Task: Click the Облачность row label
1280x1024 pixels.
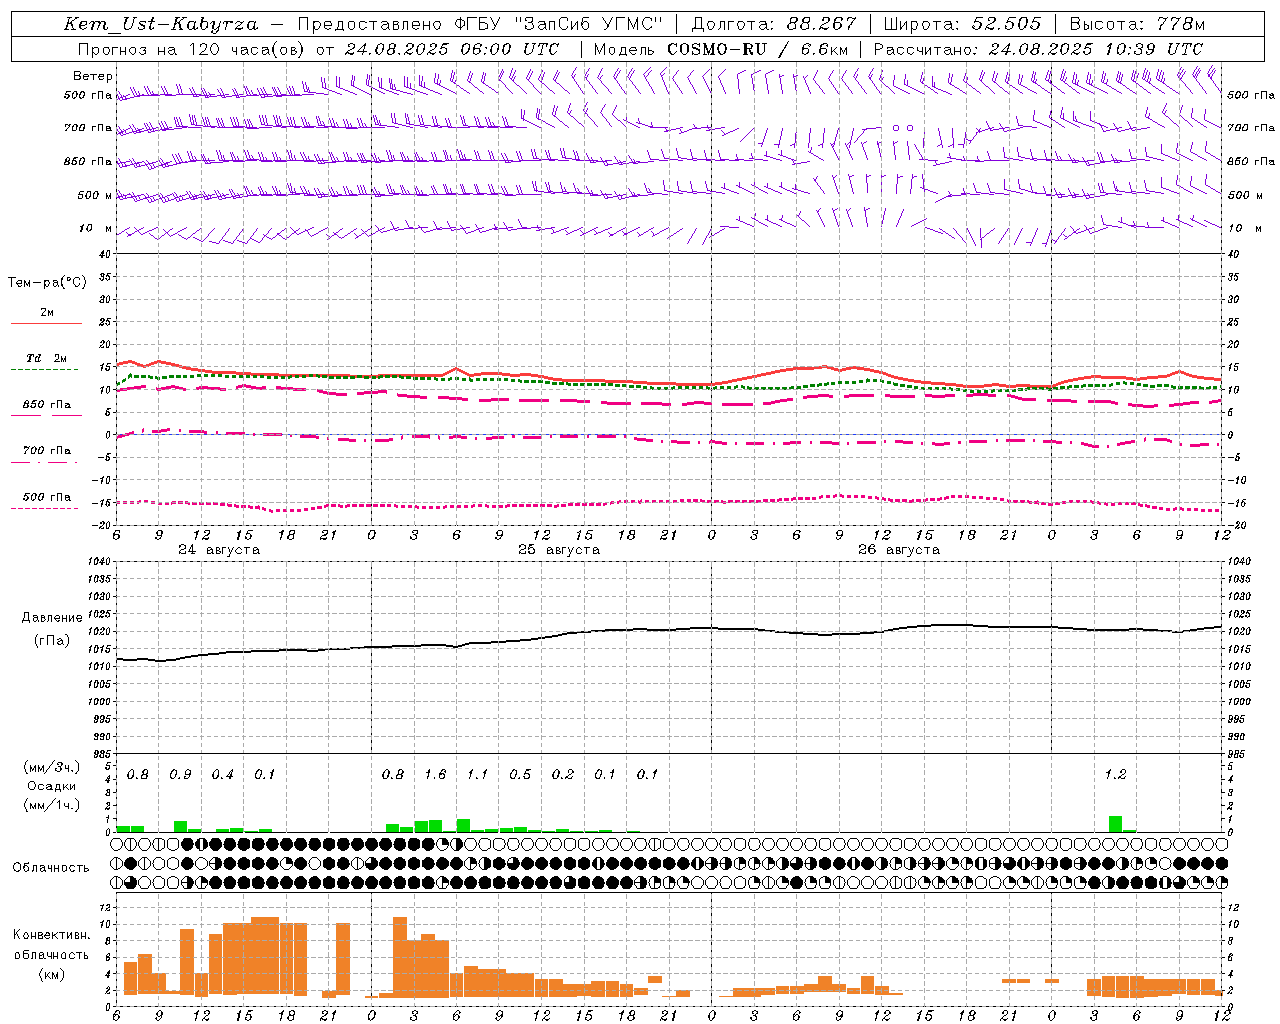Action: point(51,868)
